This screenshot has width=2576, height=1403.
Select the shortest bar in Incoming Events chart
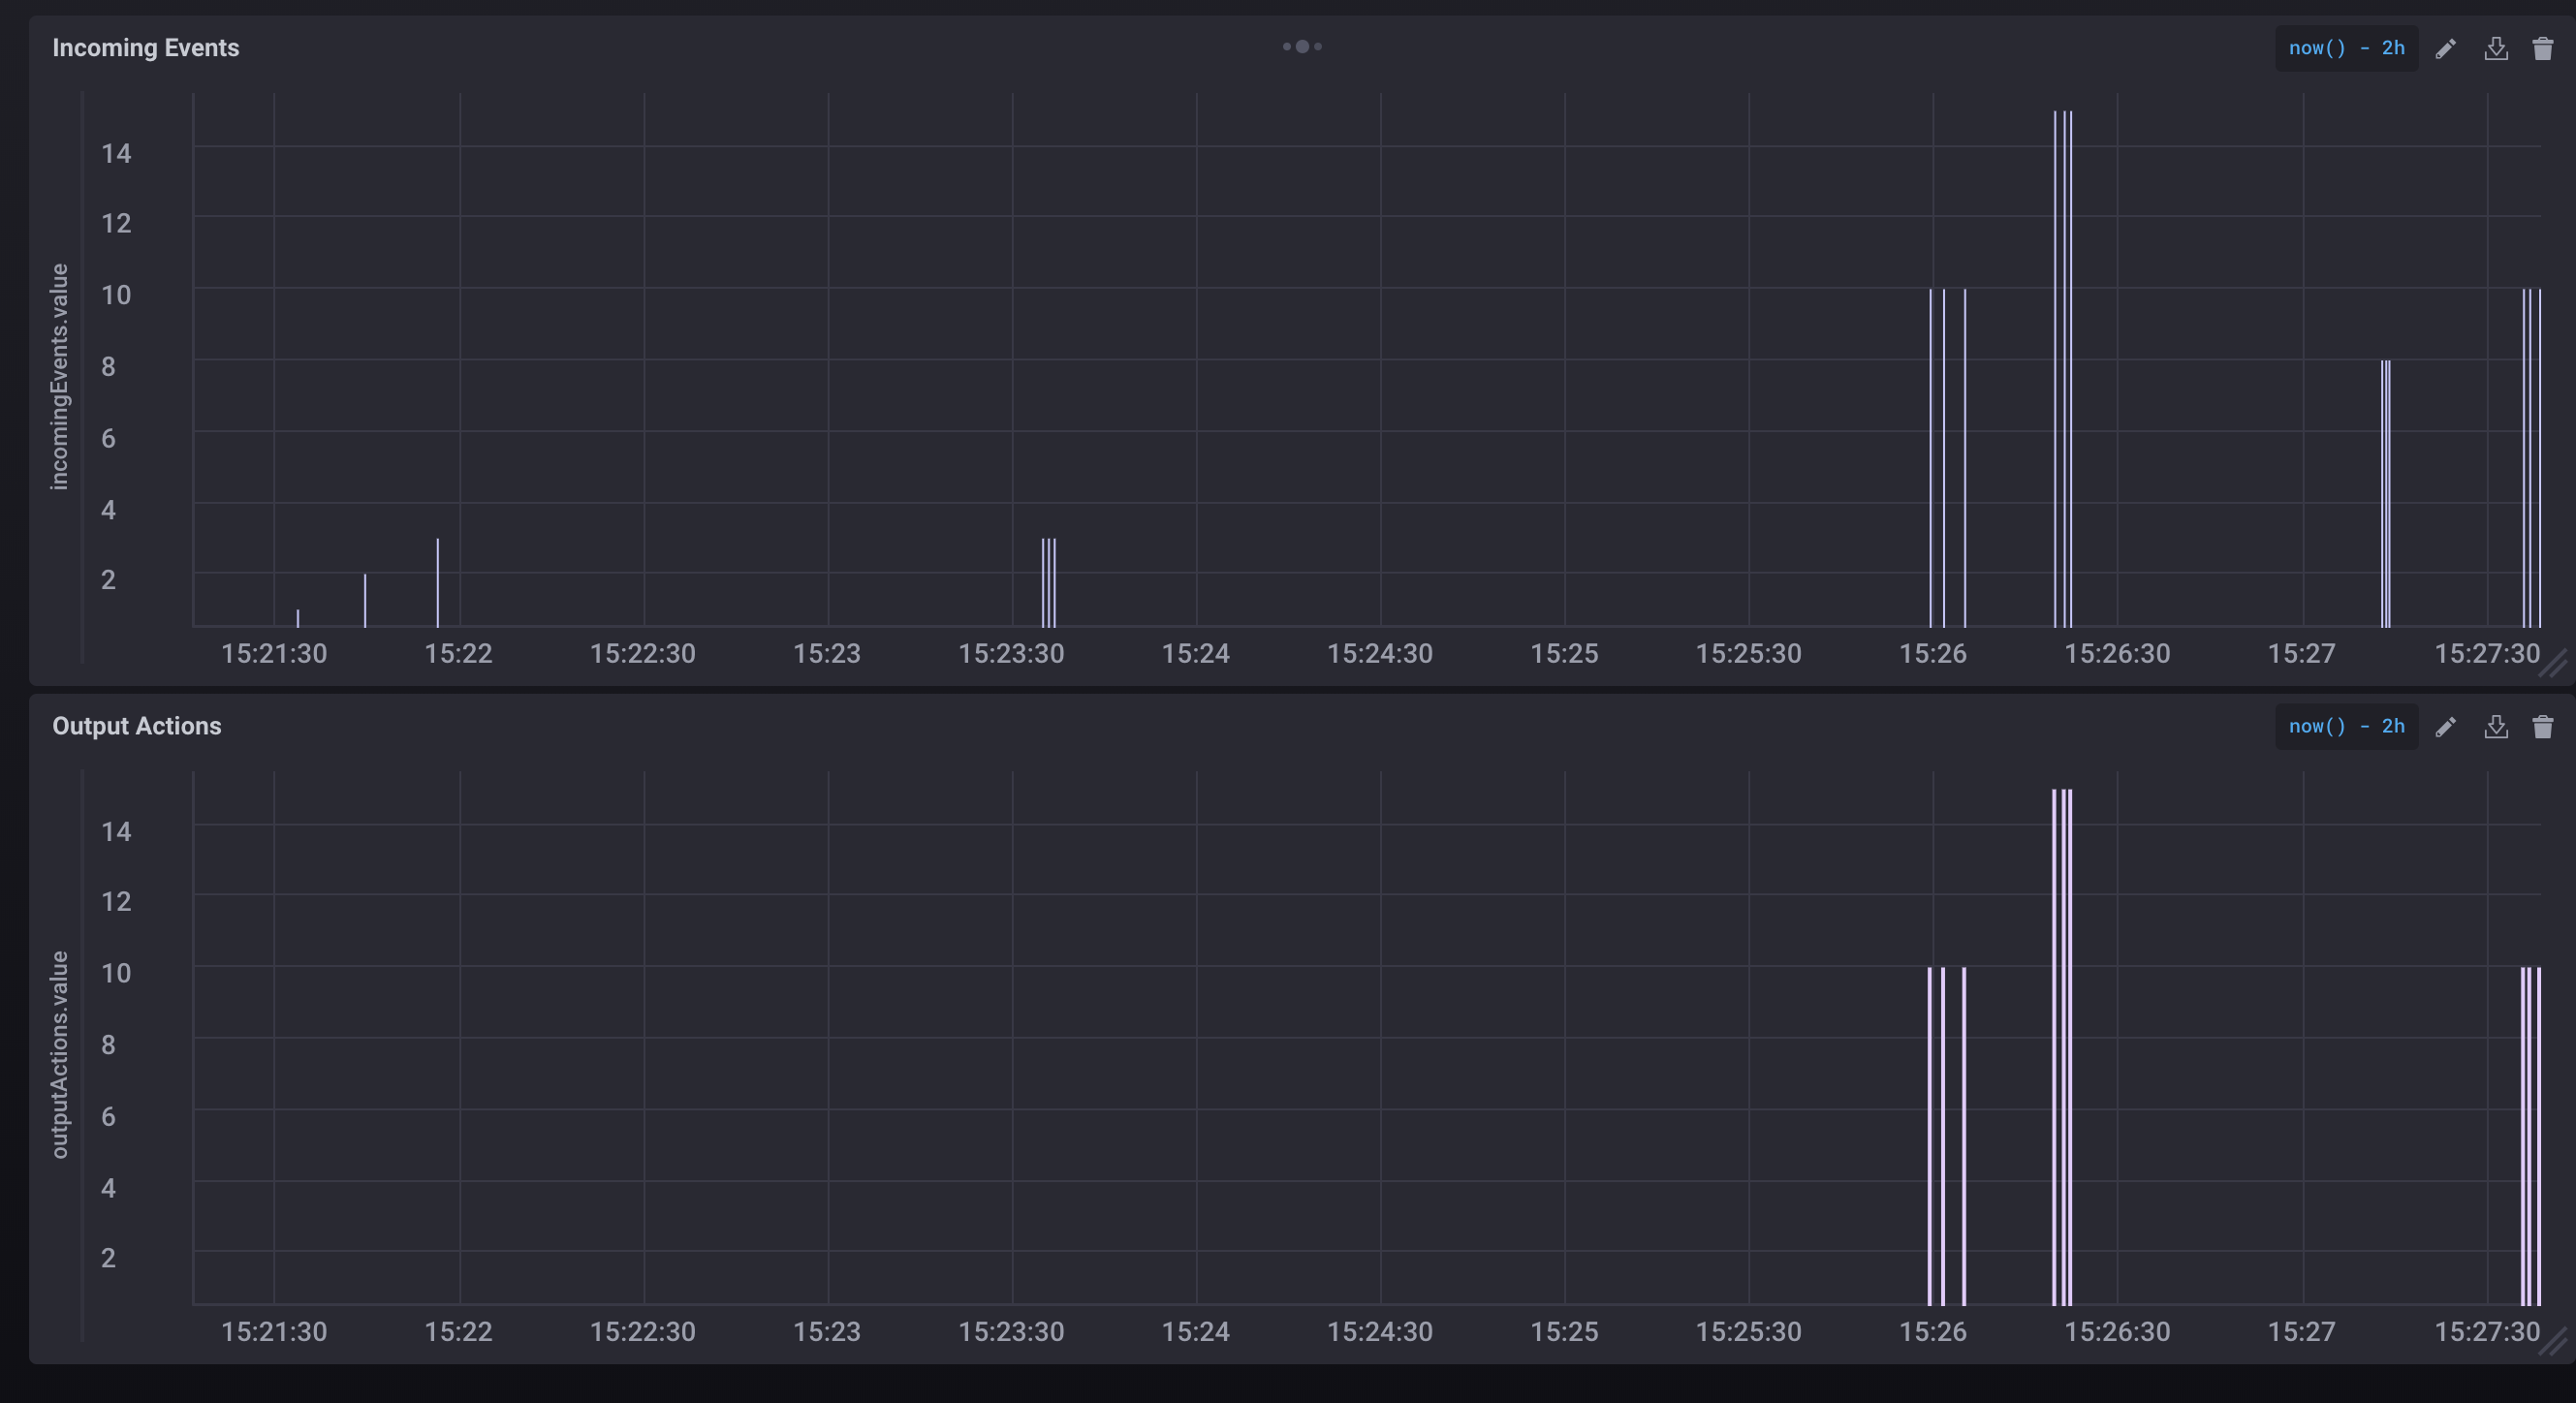click(x=298, y=618)
